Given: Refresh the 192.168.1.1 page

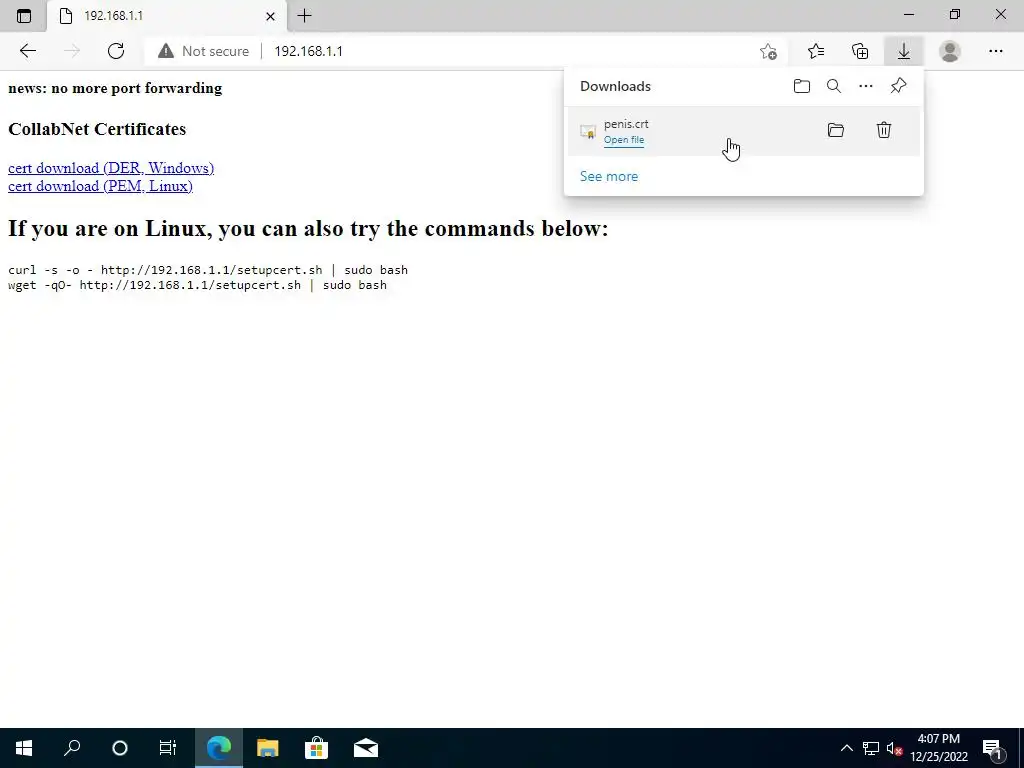Looking at the screenshot, I should point(116,51).
